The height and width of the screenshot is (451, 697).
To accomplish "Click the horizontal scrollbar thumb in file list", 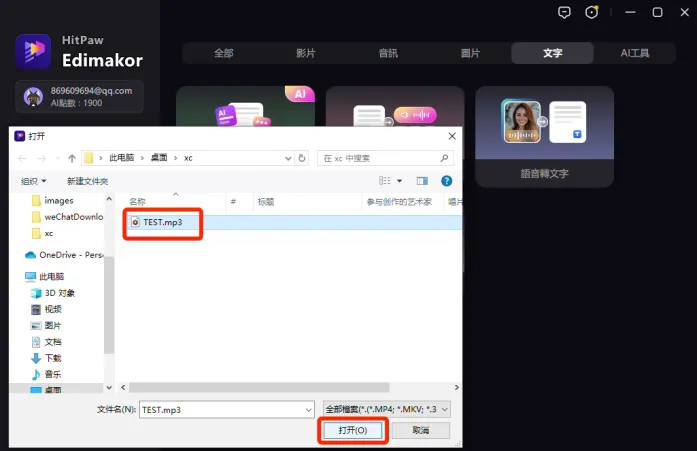I will coord(259,387).
